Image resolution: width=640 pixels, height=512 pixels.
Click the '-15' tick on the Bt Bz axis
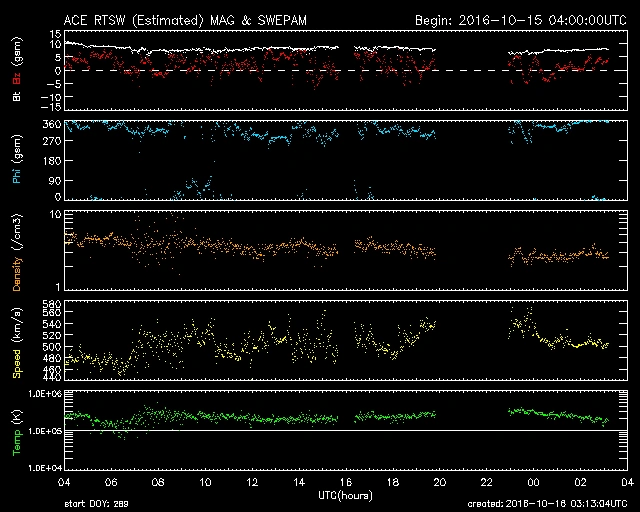coord(51,107)
